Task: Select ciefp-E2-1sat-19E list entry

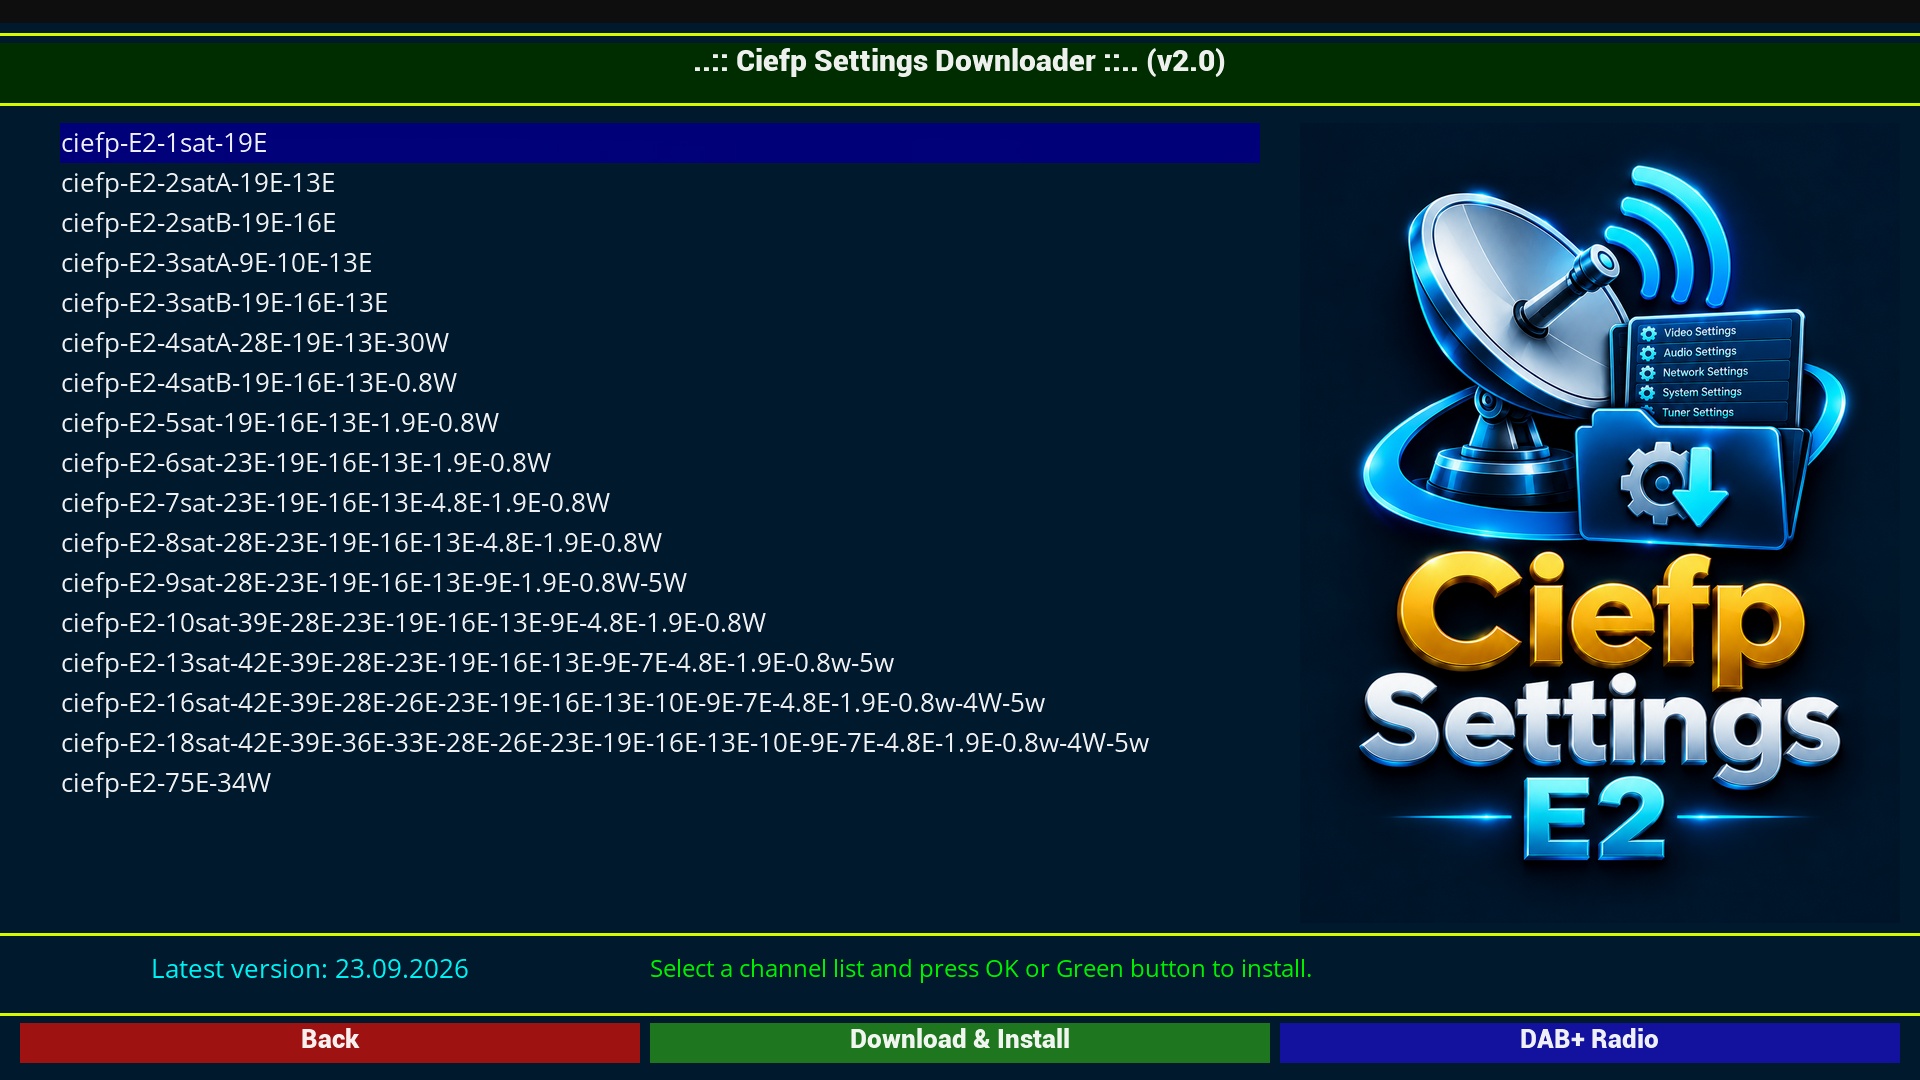Action: [660, 143]
